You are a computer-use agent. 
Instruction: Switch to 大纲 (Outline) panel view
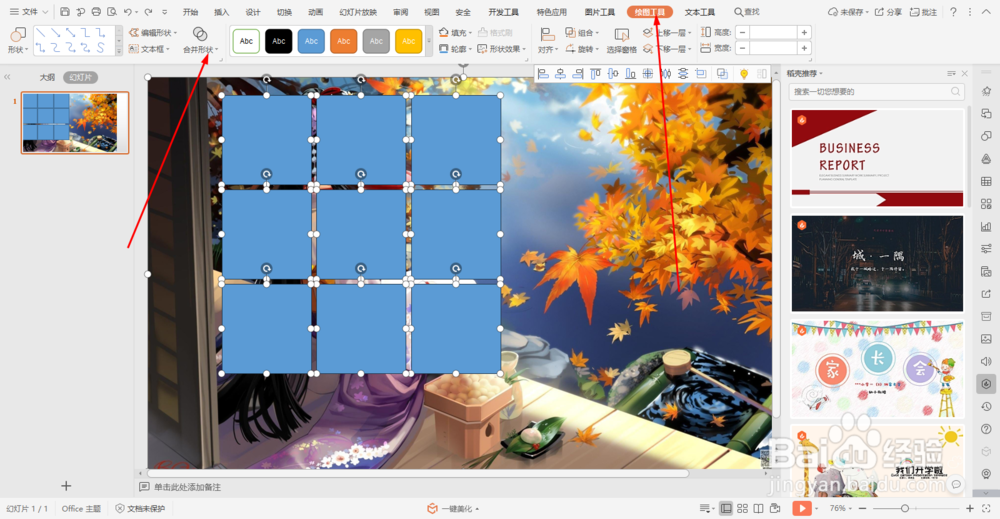(47, 77)
